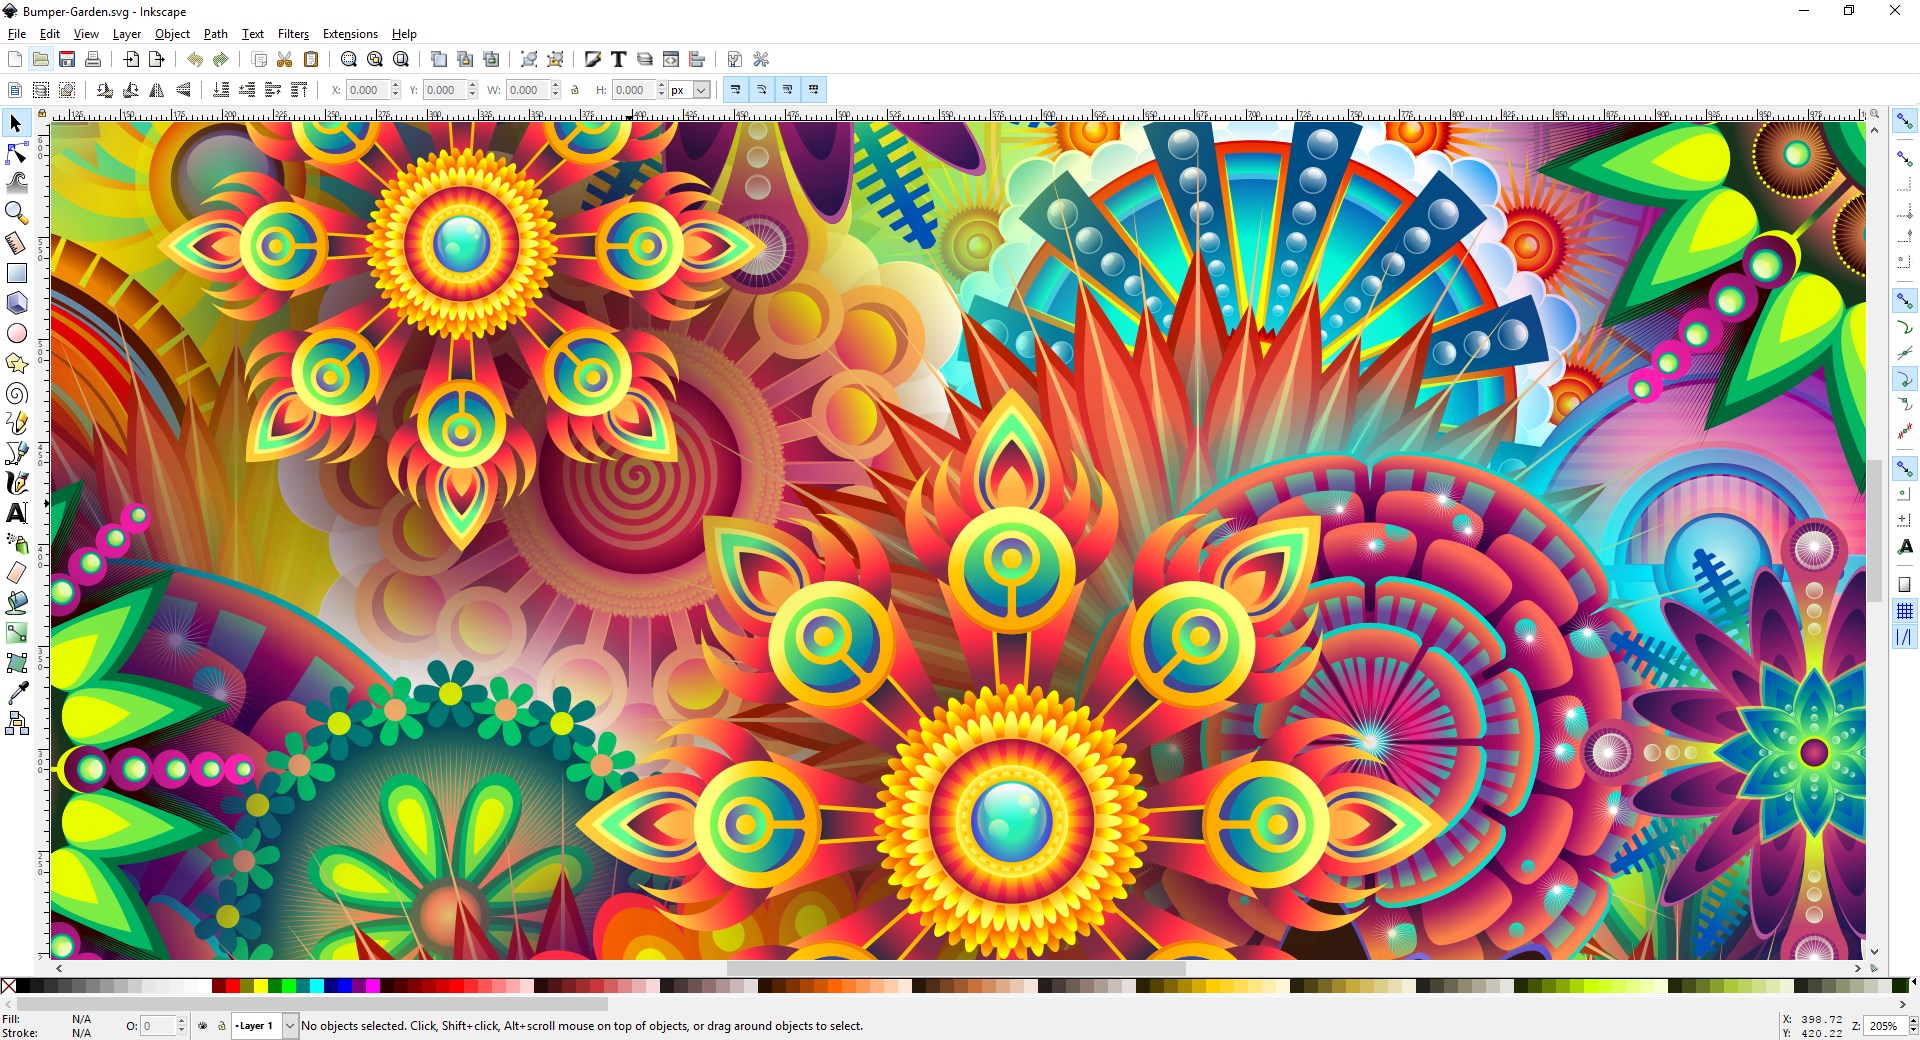This screenshot has height=1040, width=1920.
Task: Select the Calligraphy tool
Action: (x=16, y=483)
